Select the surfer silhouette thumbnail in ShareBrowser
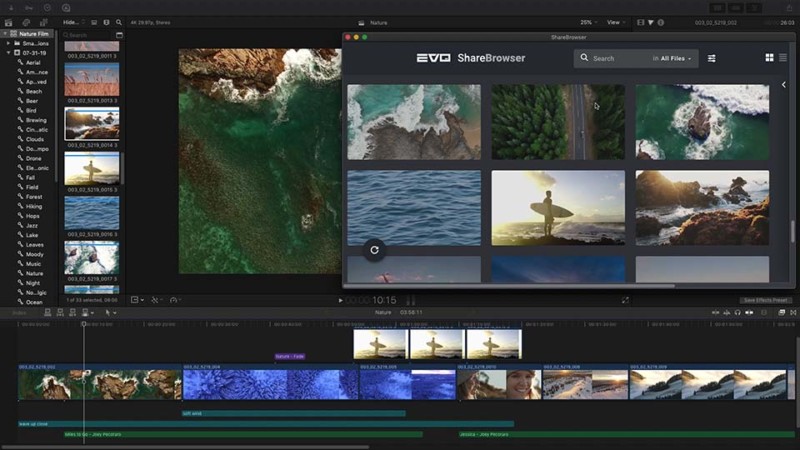Screen dimensions: 800x450 [558, 208]
